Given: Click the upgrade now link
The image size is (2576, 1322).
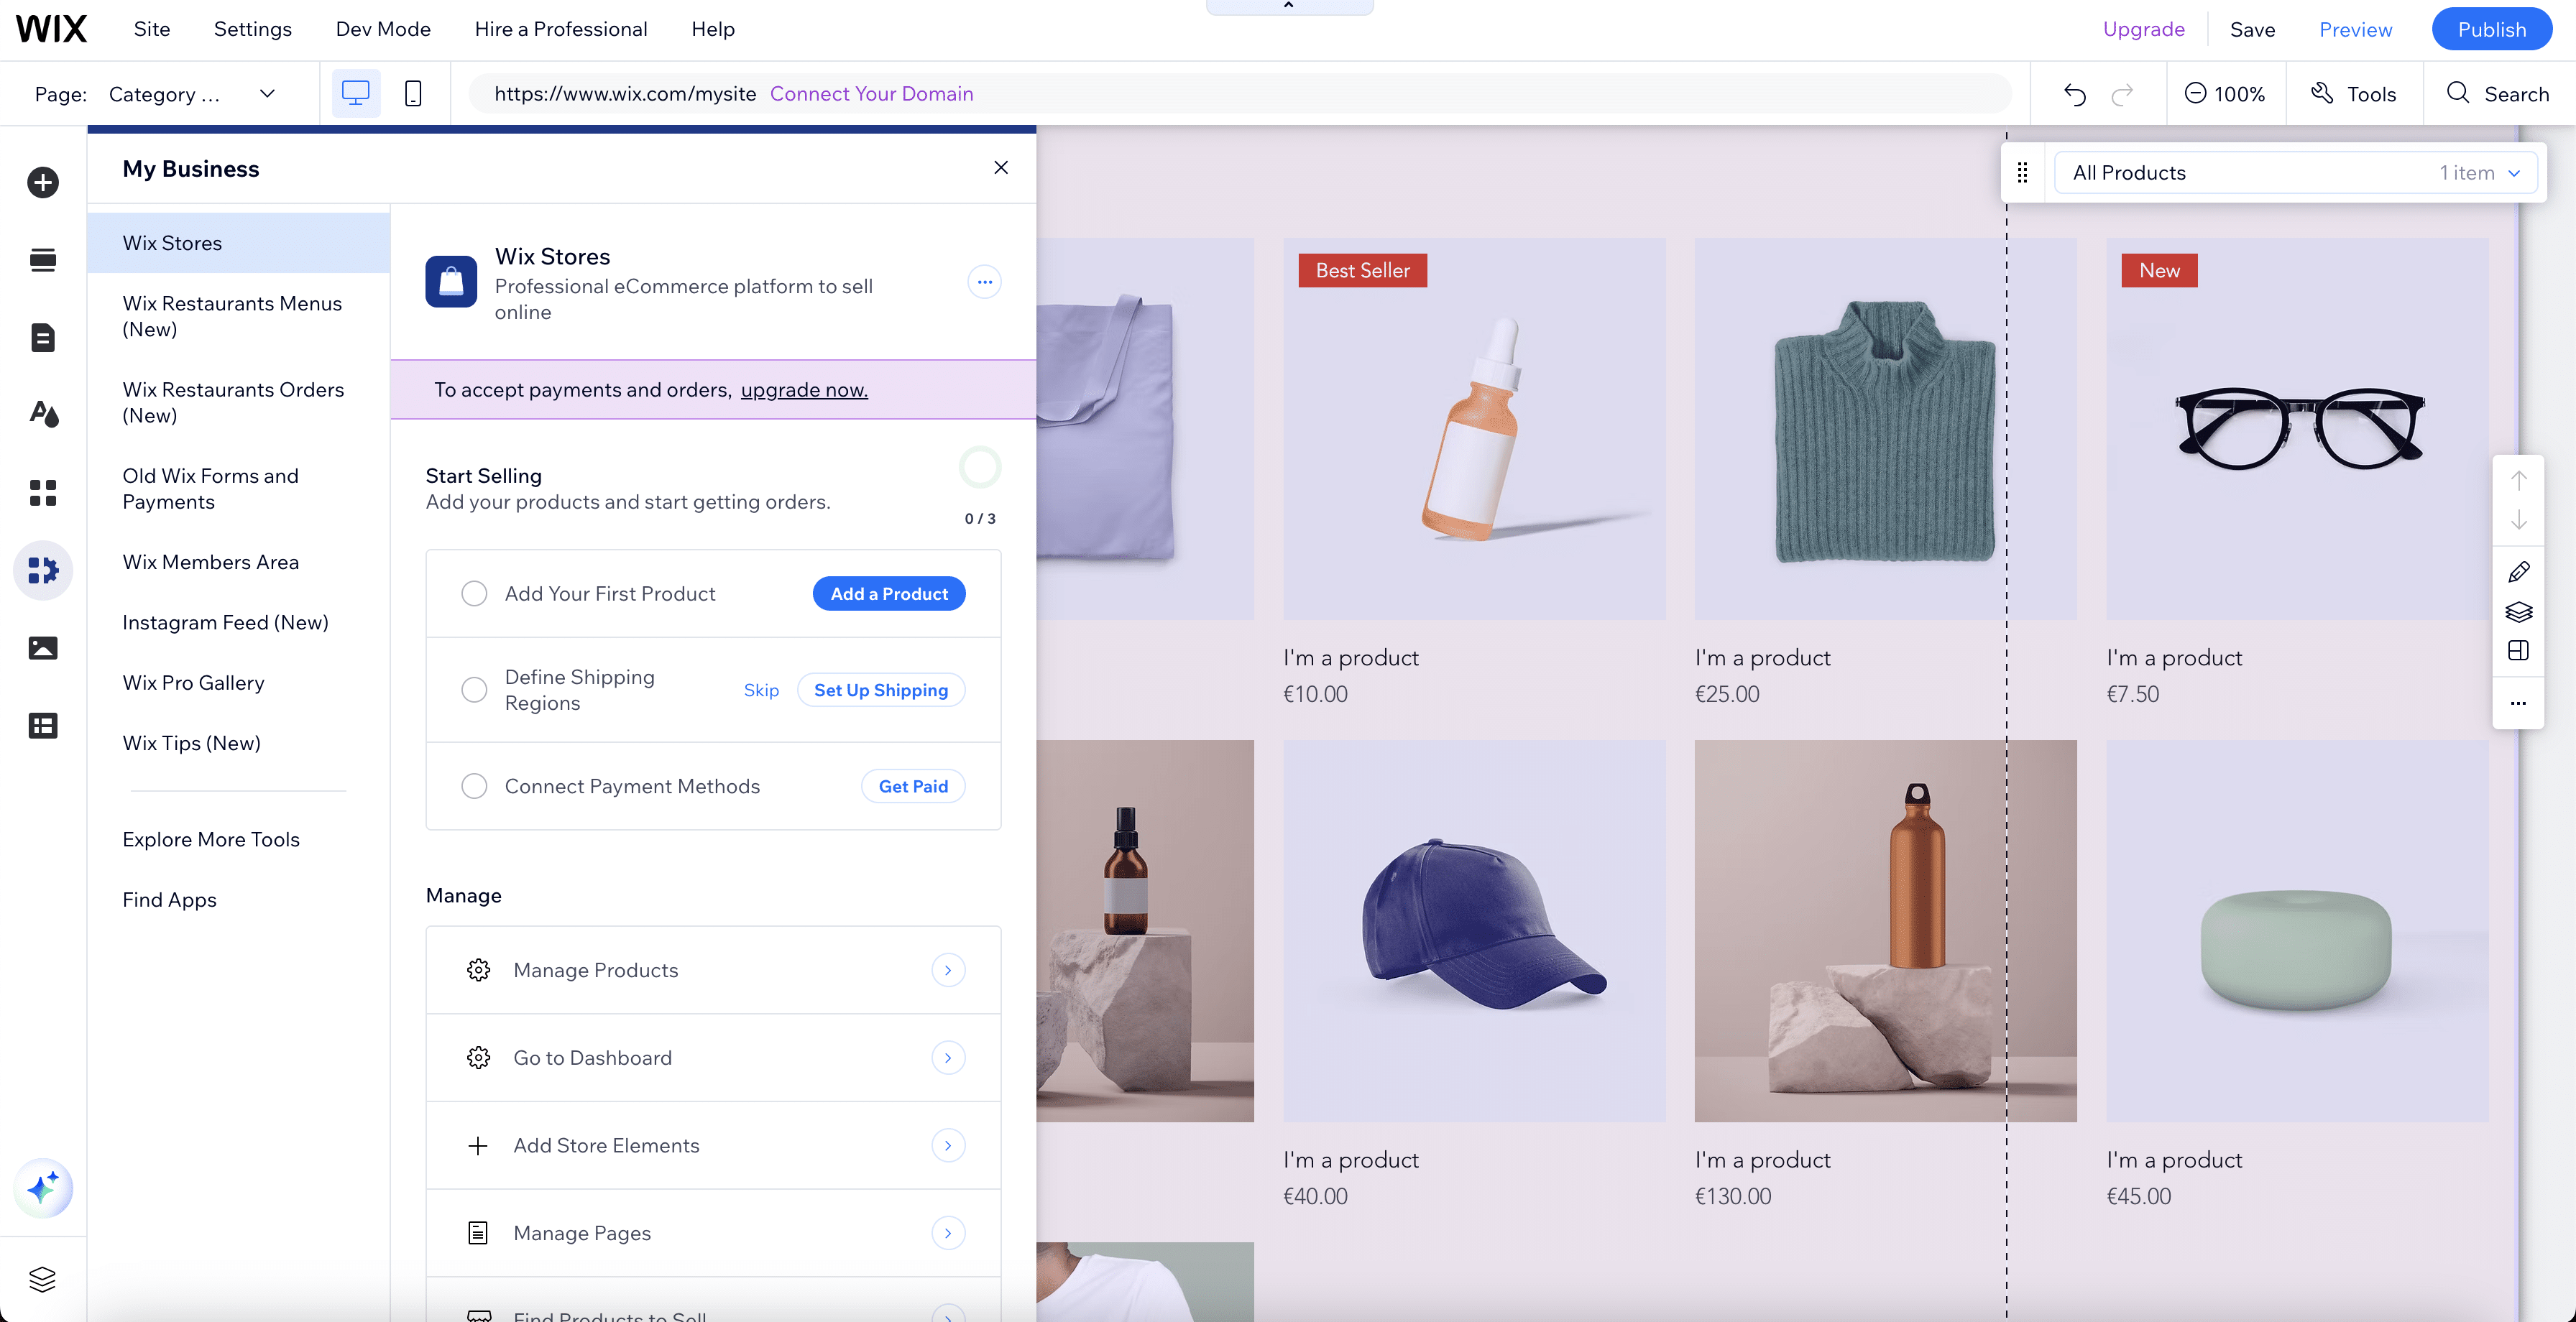Looking at the screenshot, I should click(804, 390).
